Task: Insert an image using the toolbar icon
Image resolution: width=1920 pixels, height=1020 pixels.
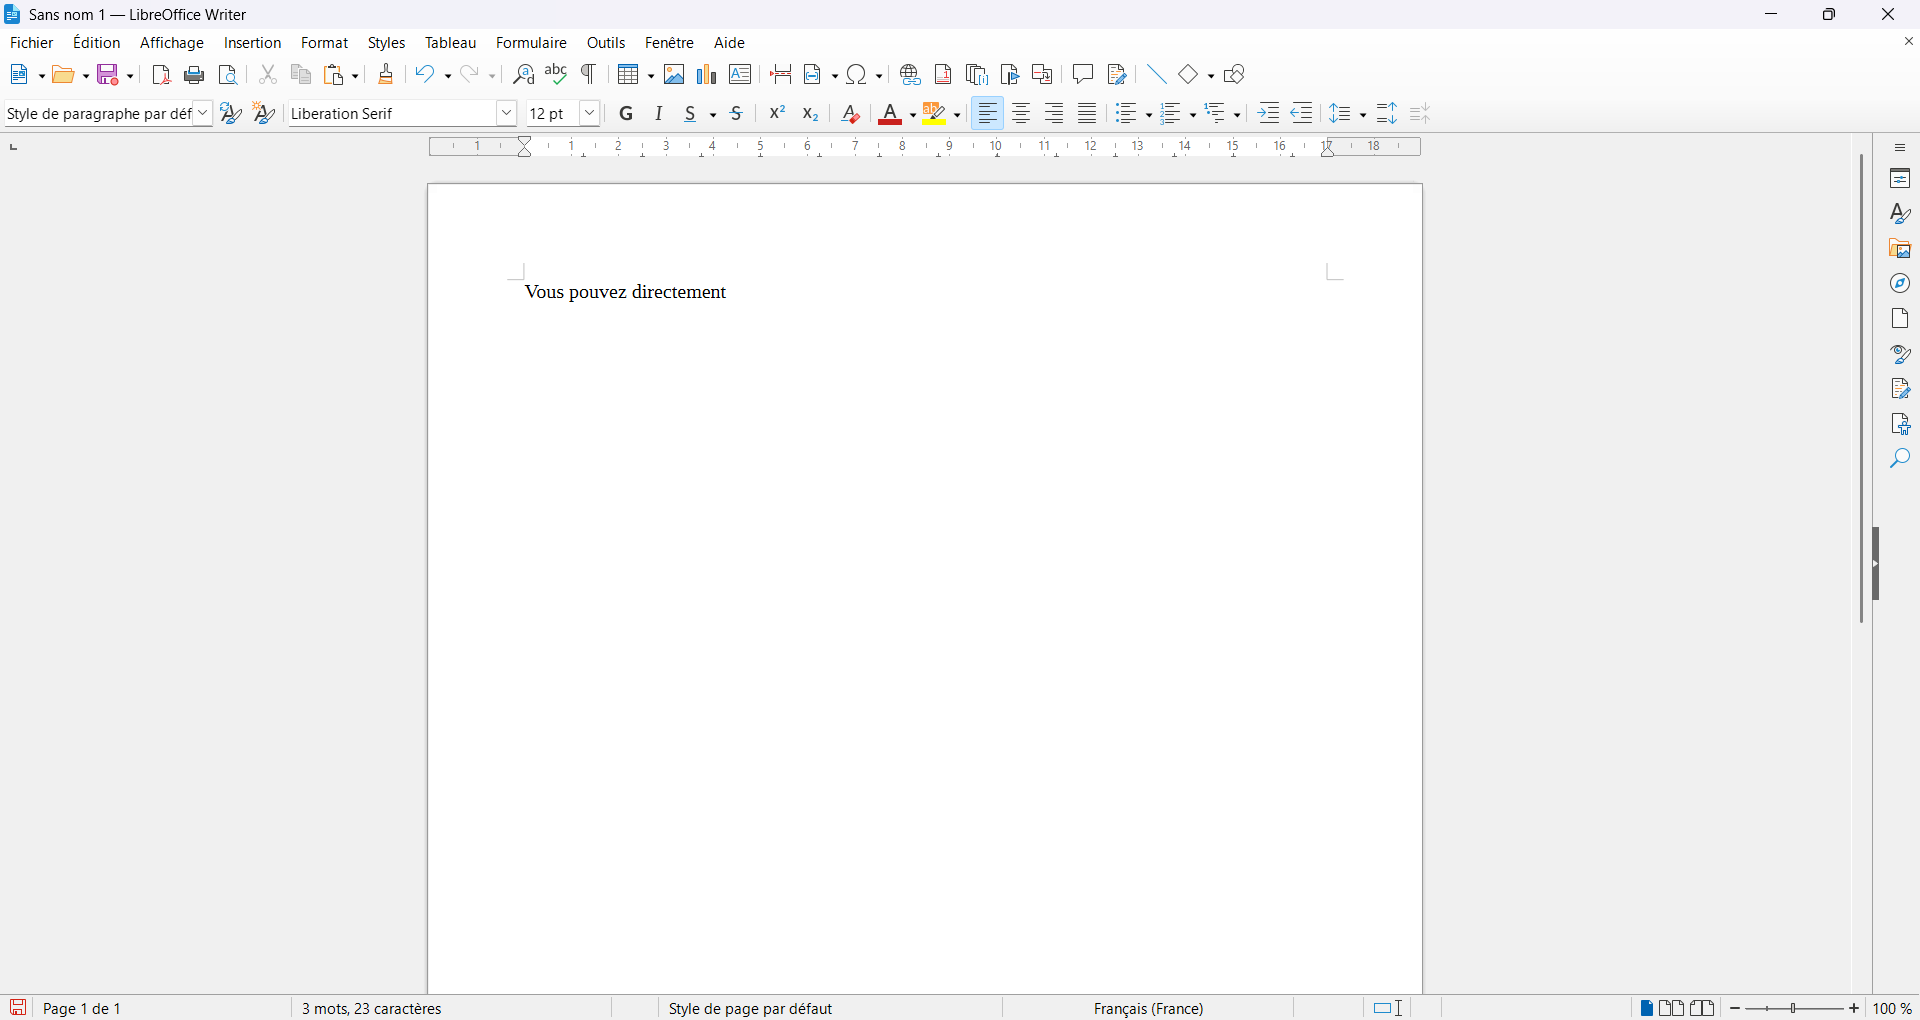Action: pos(674,75)
